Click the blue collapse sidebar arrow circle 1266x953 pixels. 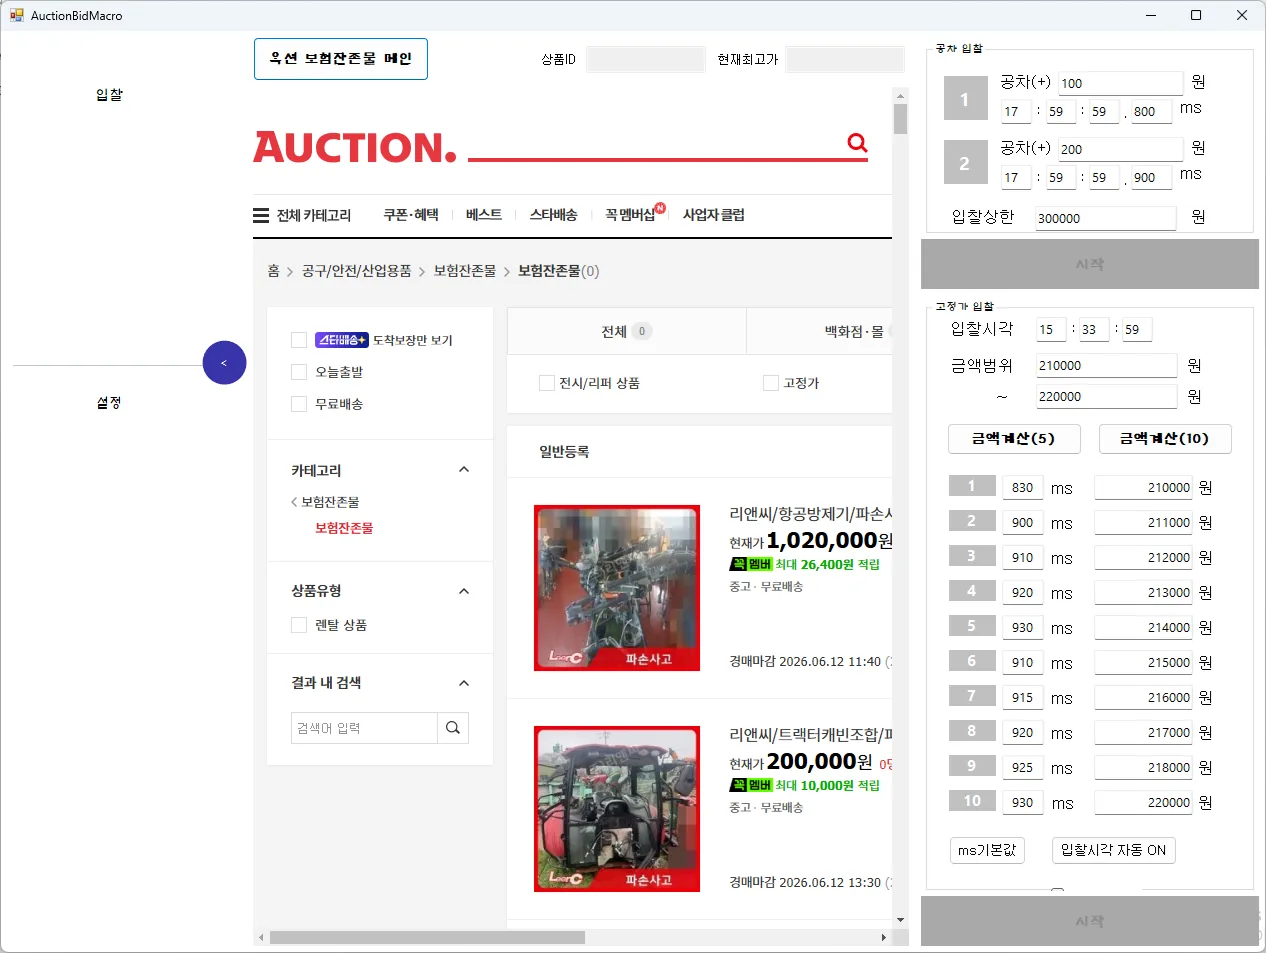coord(224,363)
